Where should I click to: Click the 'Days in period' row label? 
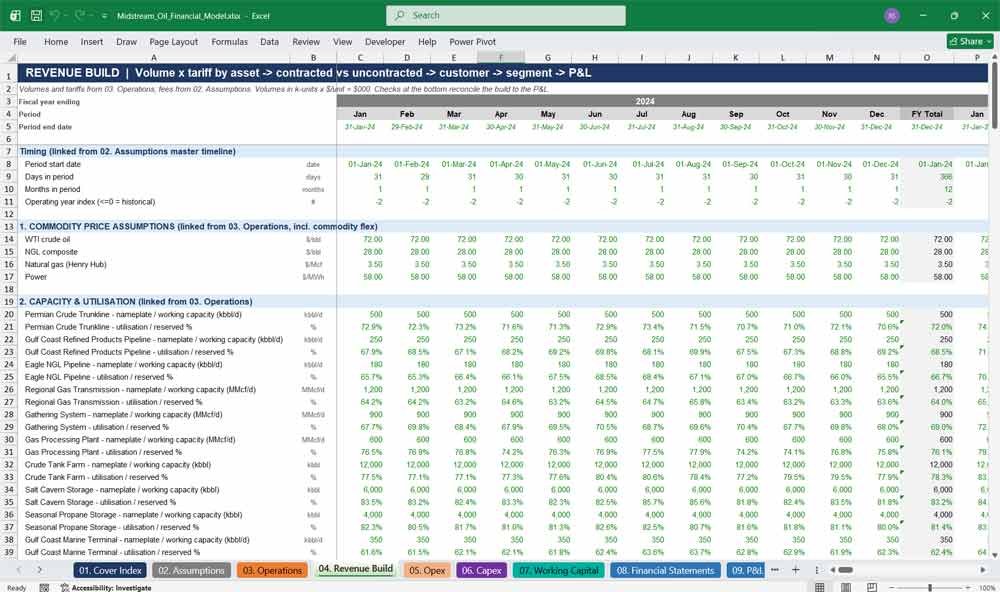tap(49, 177)
